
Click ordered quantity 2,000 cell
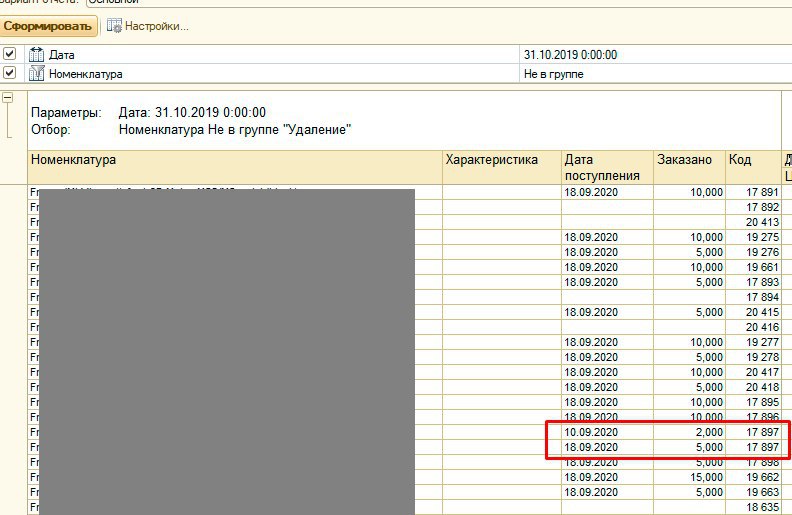click(x=689, y=432)
